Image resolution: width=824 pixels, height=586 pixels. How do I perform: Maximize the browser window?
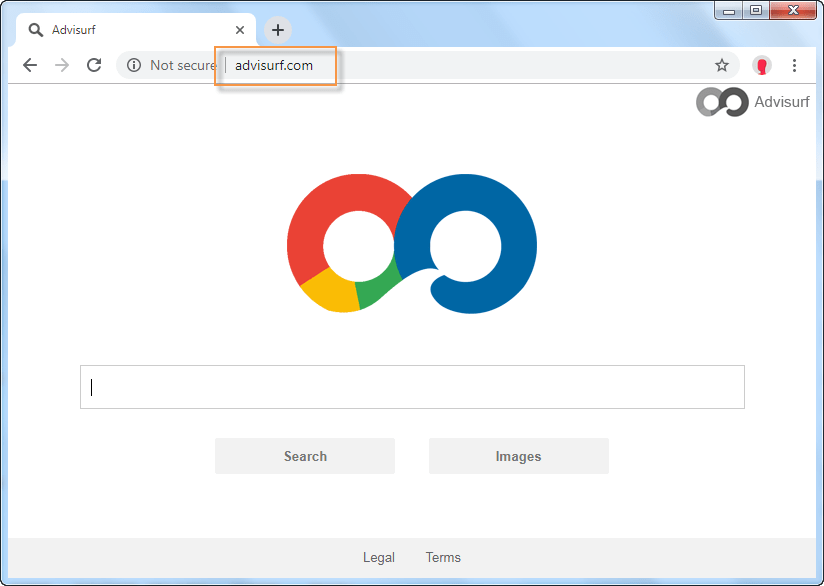756,11
